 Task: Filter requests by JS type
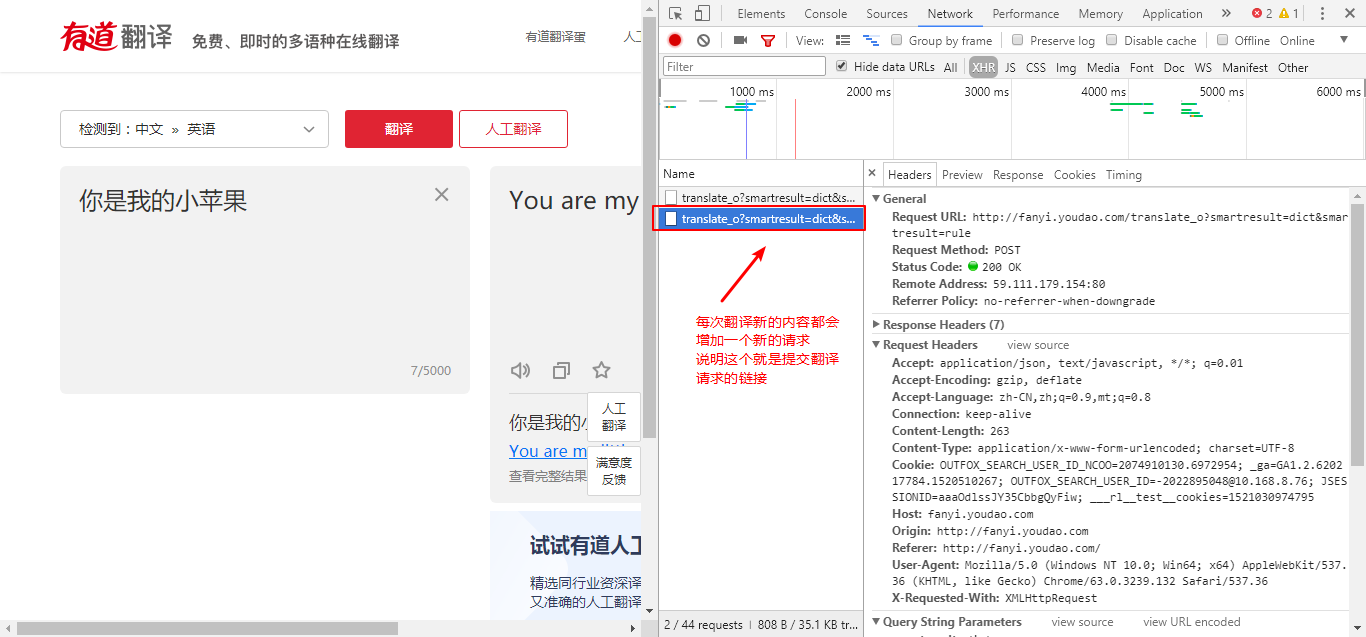pyautogui.click(x=1010, y=67)
